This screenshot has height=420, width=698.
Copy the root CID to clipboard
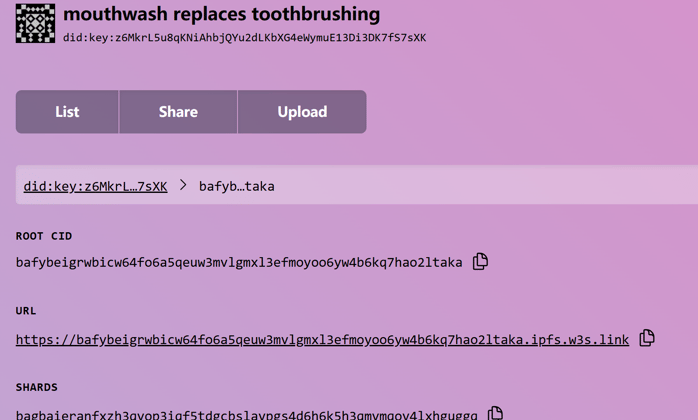pos(480,261)
